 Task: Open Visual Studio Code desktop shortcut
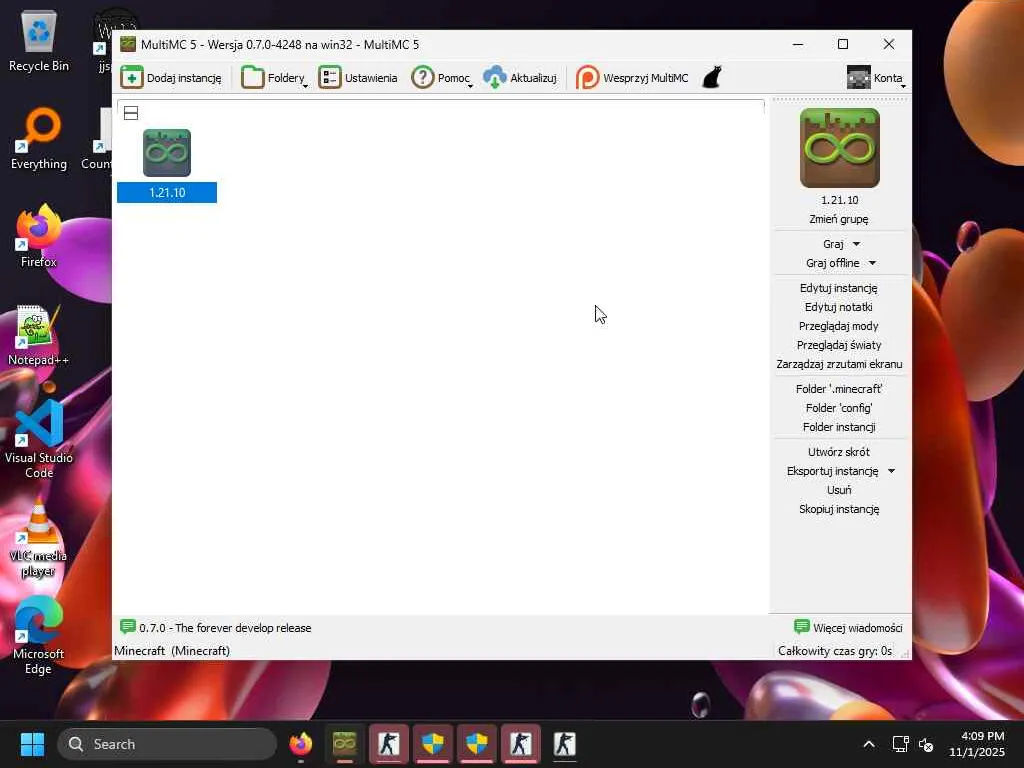click(x=39, y=440)
